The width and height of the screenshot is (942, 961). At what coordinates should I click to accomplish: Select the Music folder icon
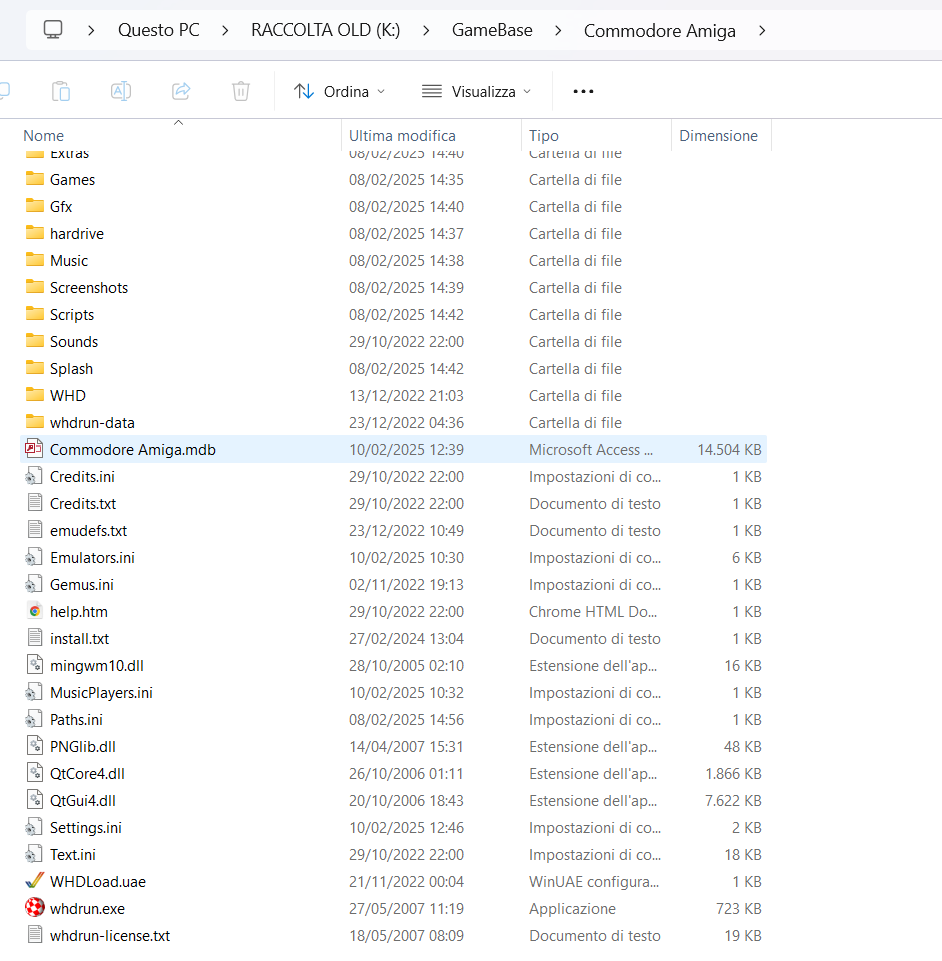click(35, 260)
